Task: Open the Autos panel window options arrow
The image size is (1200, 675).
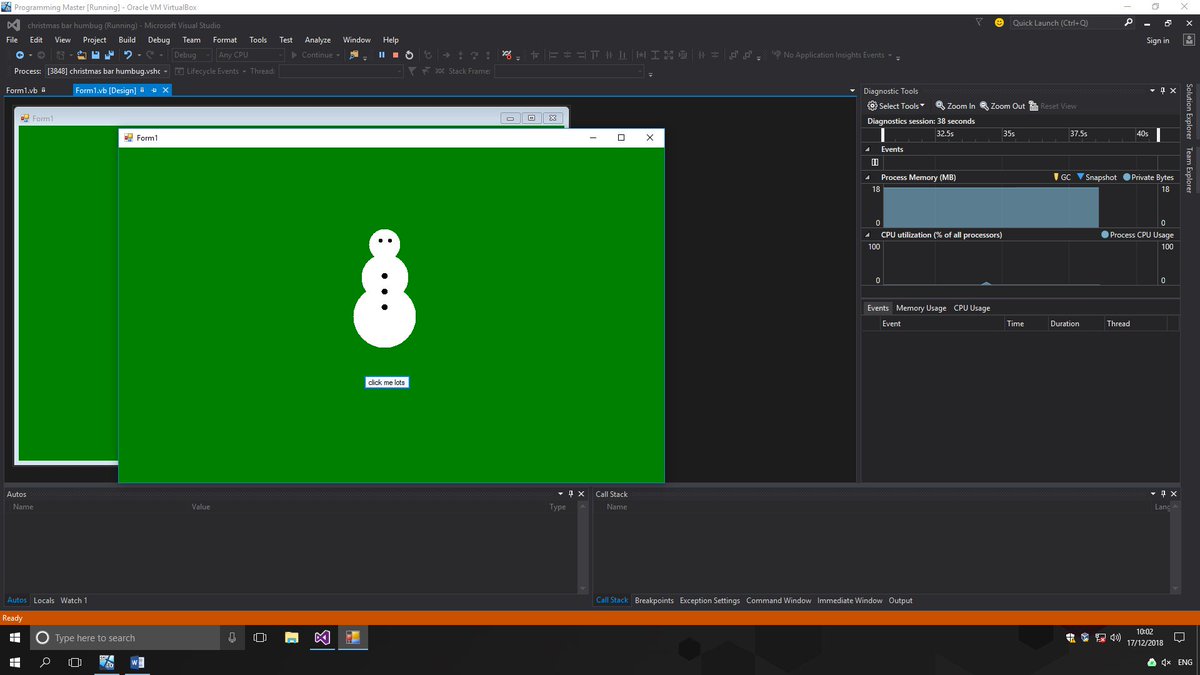Action: point(560,494)
